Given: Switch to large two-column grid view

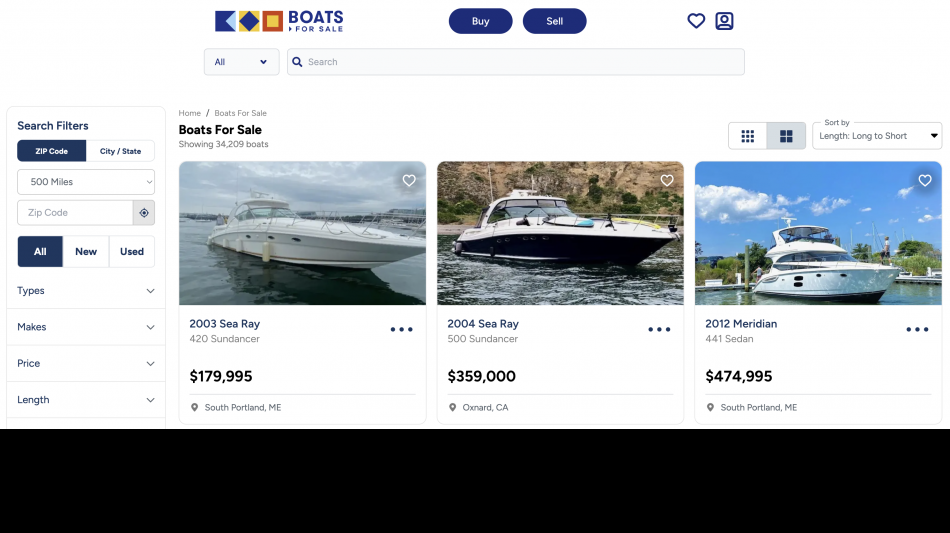Looking at the screenshot, I should click(x=786, y=136).
